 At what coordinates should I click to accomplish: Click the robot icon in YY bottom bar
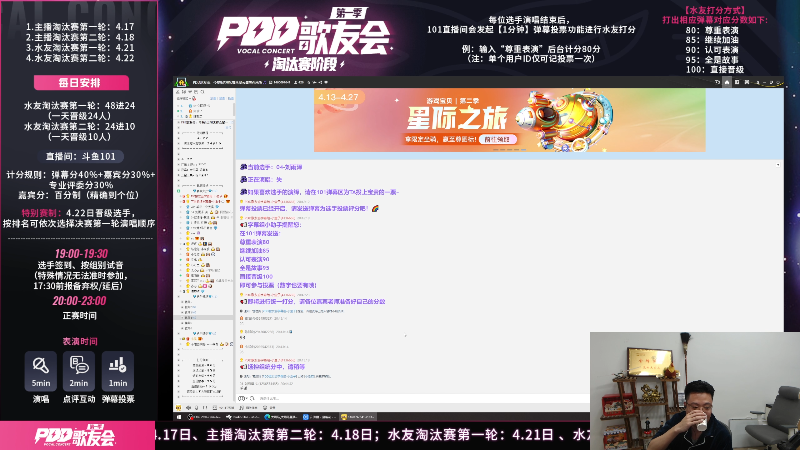click(x=265, y=408)
